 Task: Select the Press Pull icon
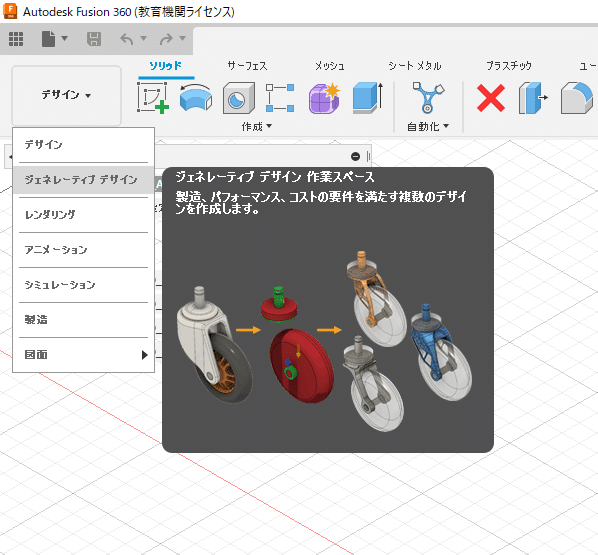tap(533, 98)
